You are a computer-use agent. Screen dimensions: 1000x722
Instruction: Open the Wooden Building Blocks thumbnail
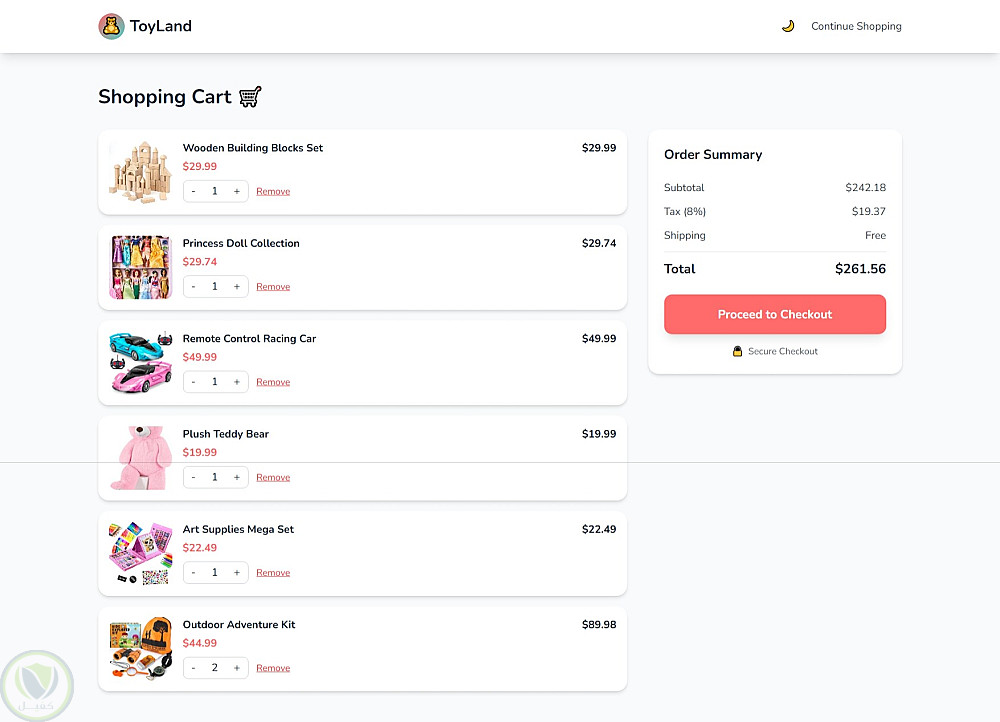click(140, 172)
